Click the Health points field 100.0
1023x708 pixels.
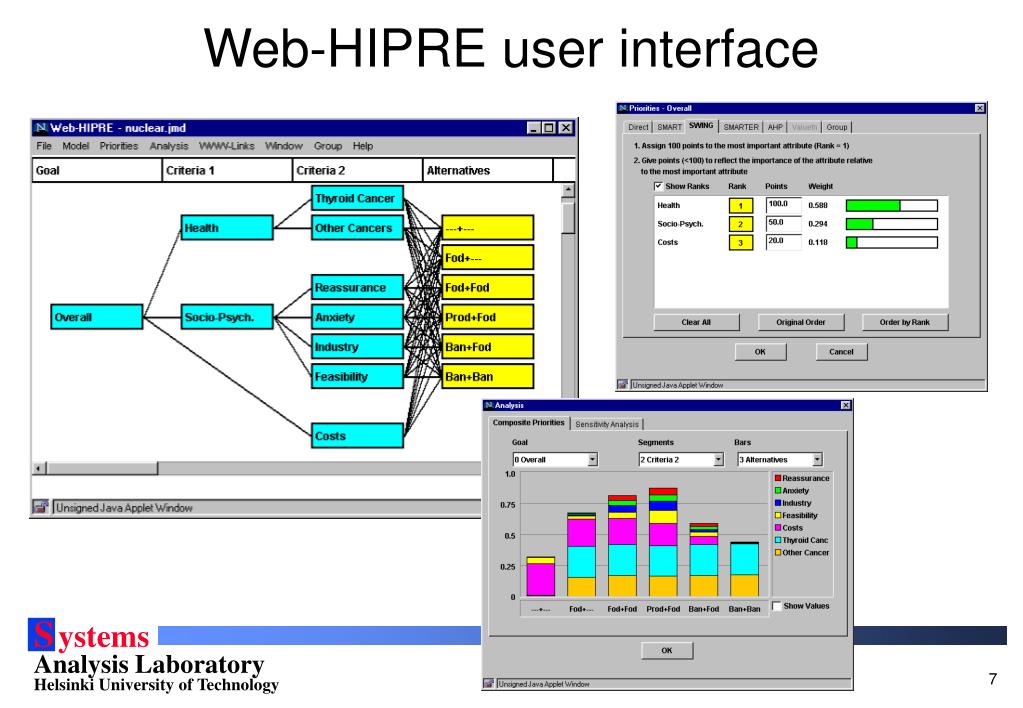783,205
